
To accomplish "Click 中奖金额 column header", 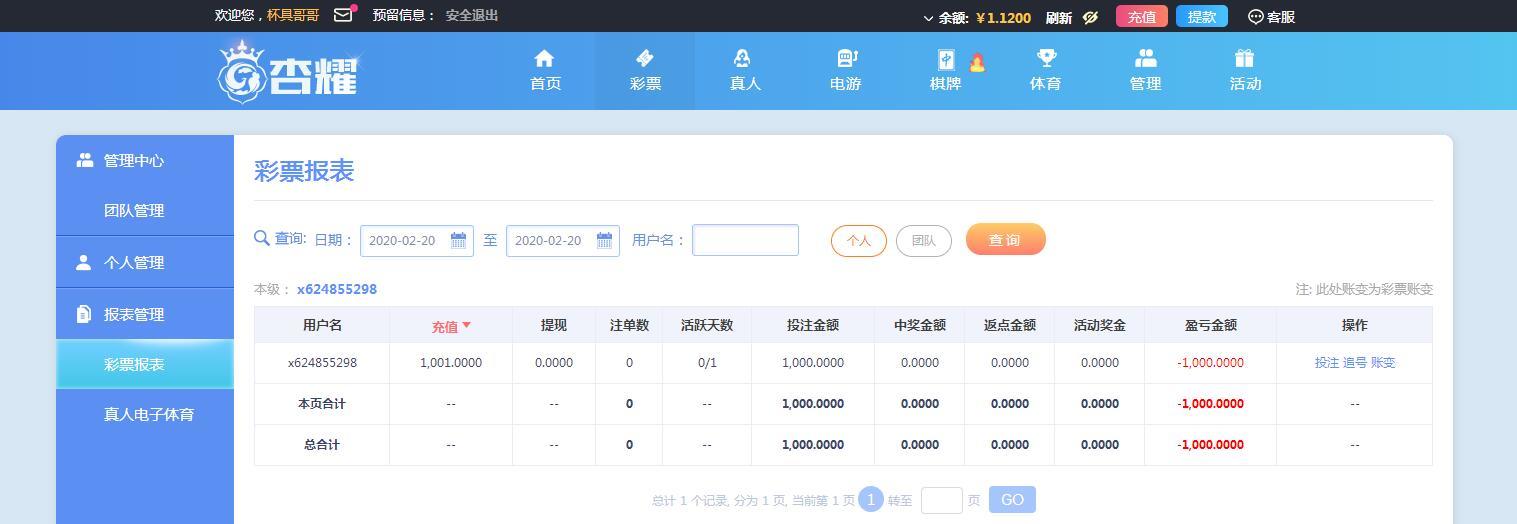I will (x=920, y=325).
